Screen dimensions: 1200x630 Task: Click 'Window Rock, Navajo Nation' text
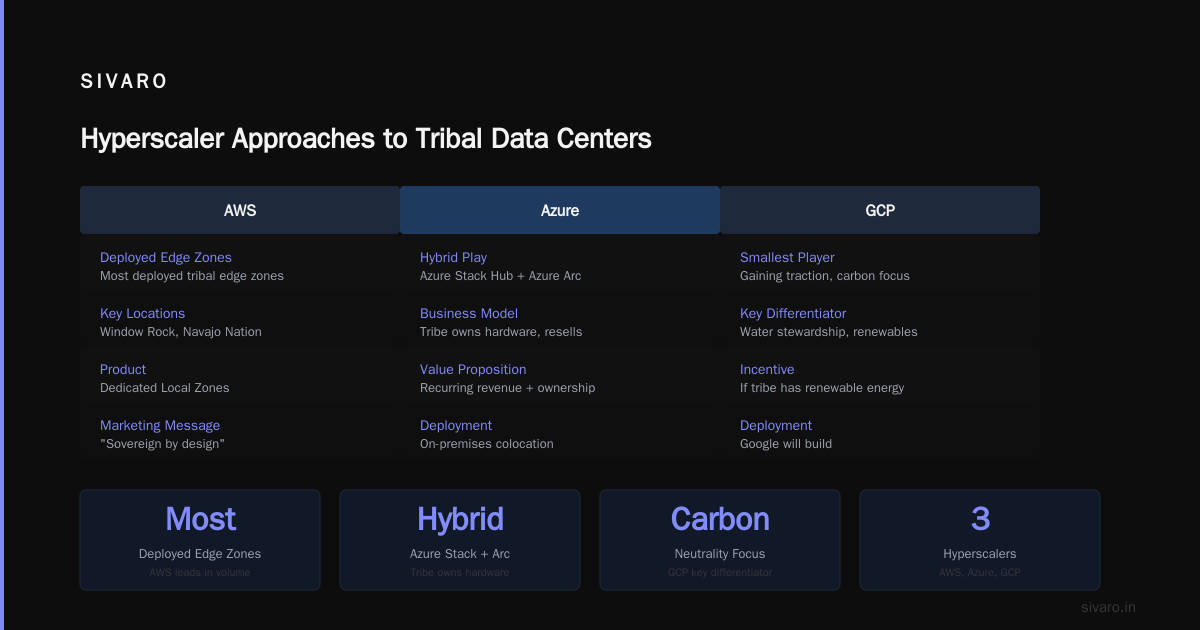coord(181,332)
